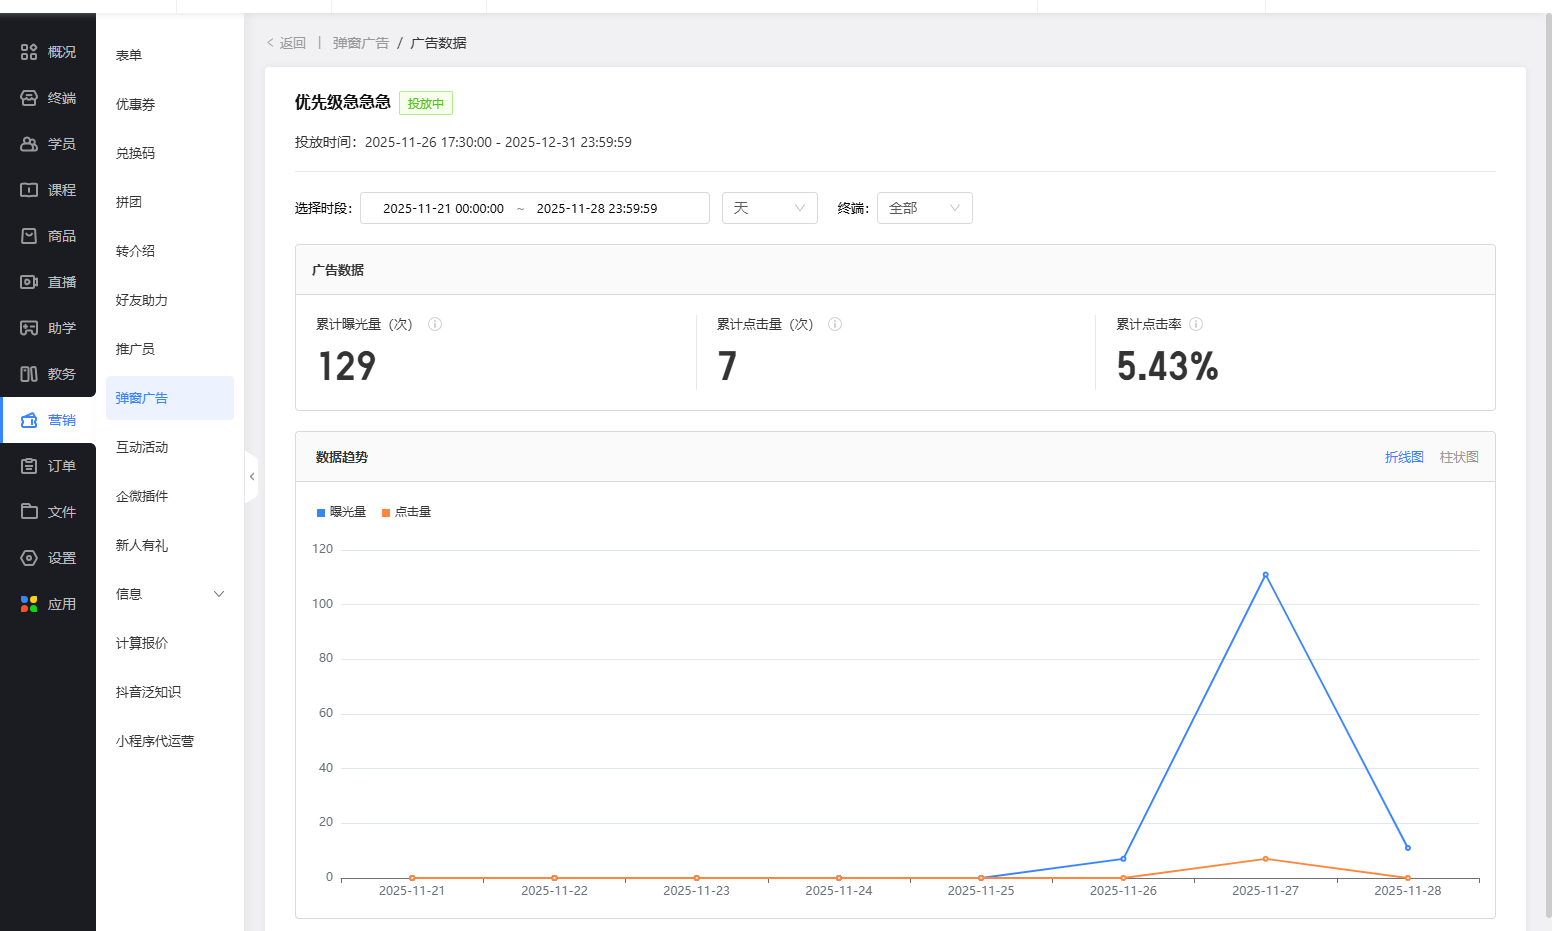Toggle 曝光量 series in chart legend
Image resolution: width=1552 pixels, height=931 pixels.
click(x=341, y=512)
